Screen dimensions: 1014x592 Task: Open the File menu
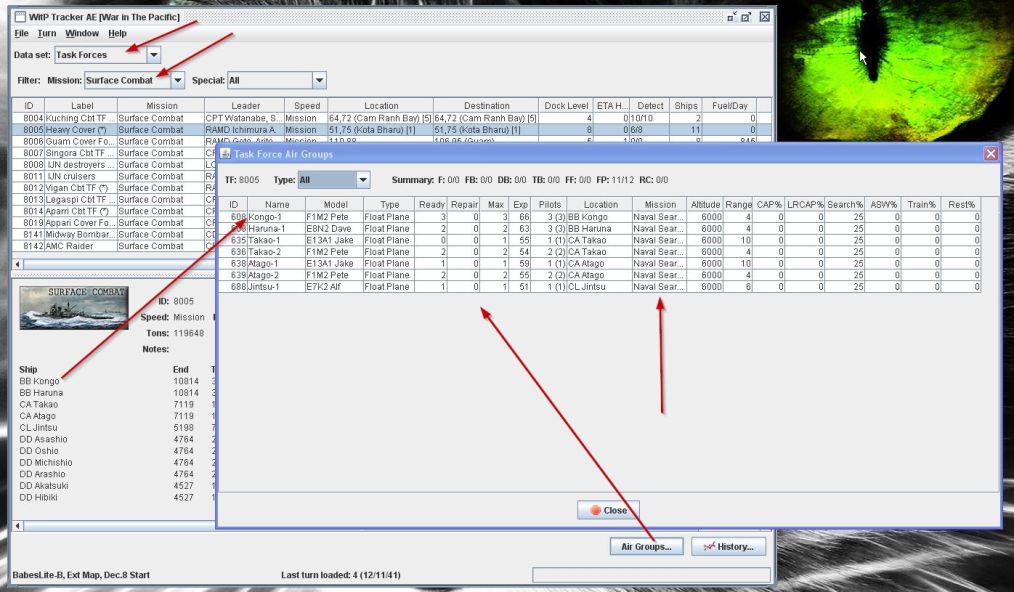click(x=21, y=33)
